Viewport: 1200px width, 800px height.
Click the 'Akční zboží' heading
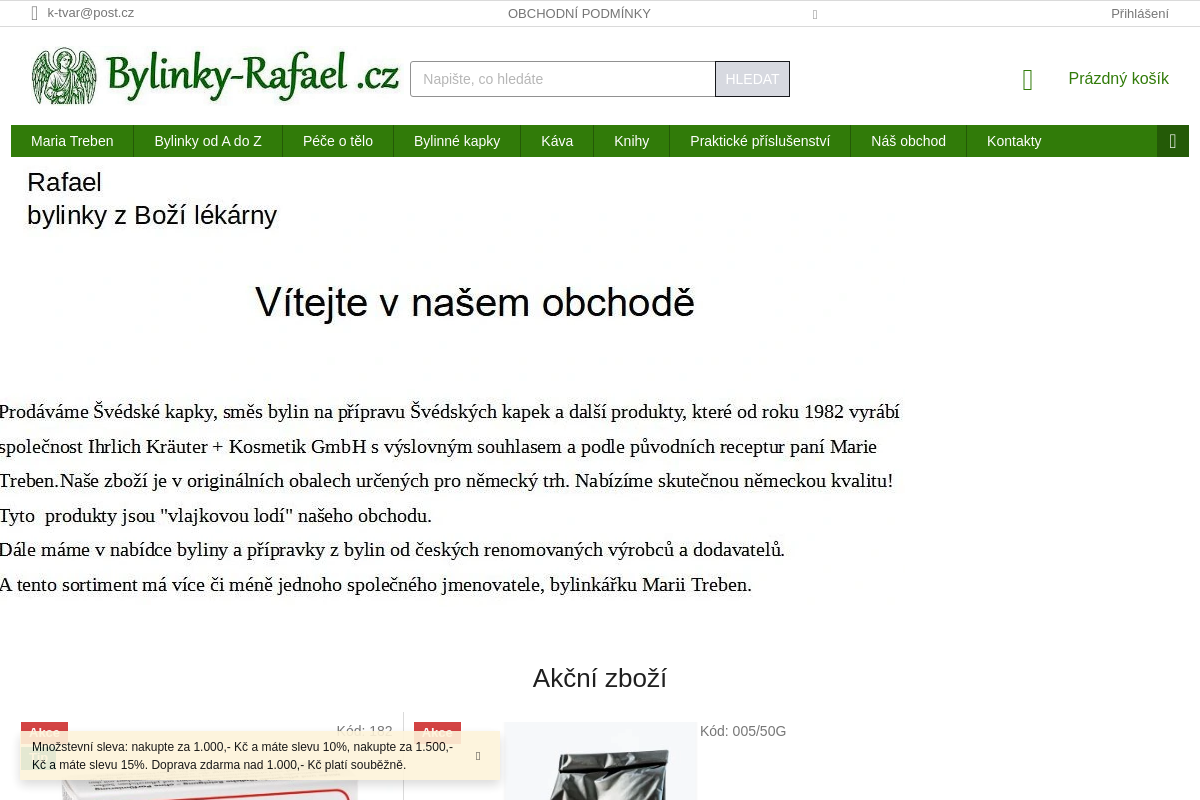coord(600,678)
